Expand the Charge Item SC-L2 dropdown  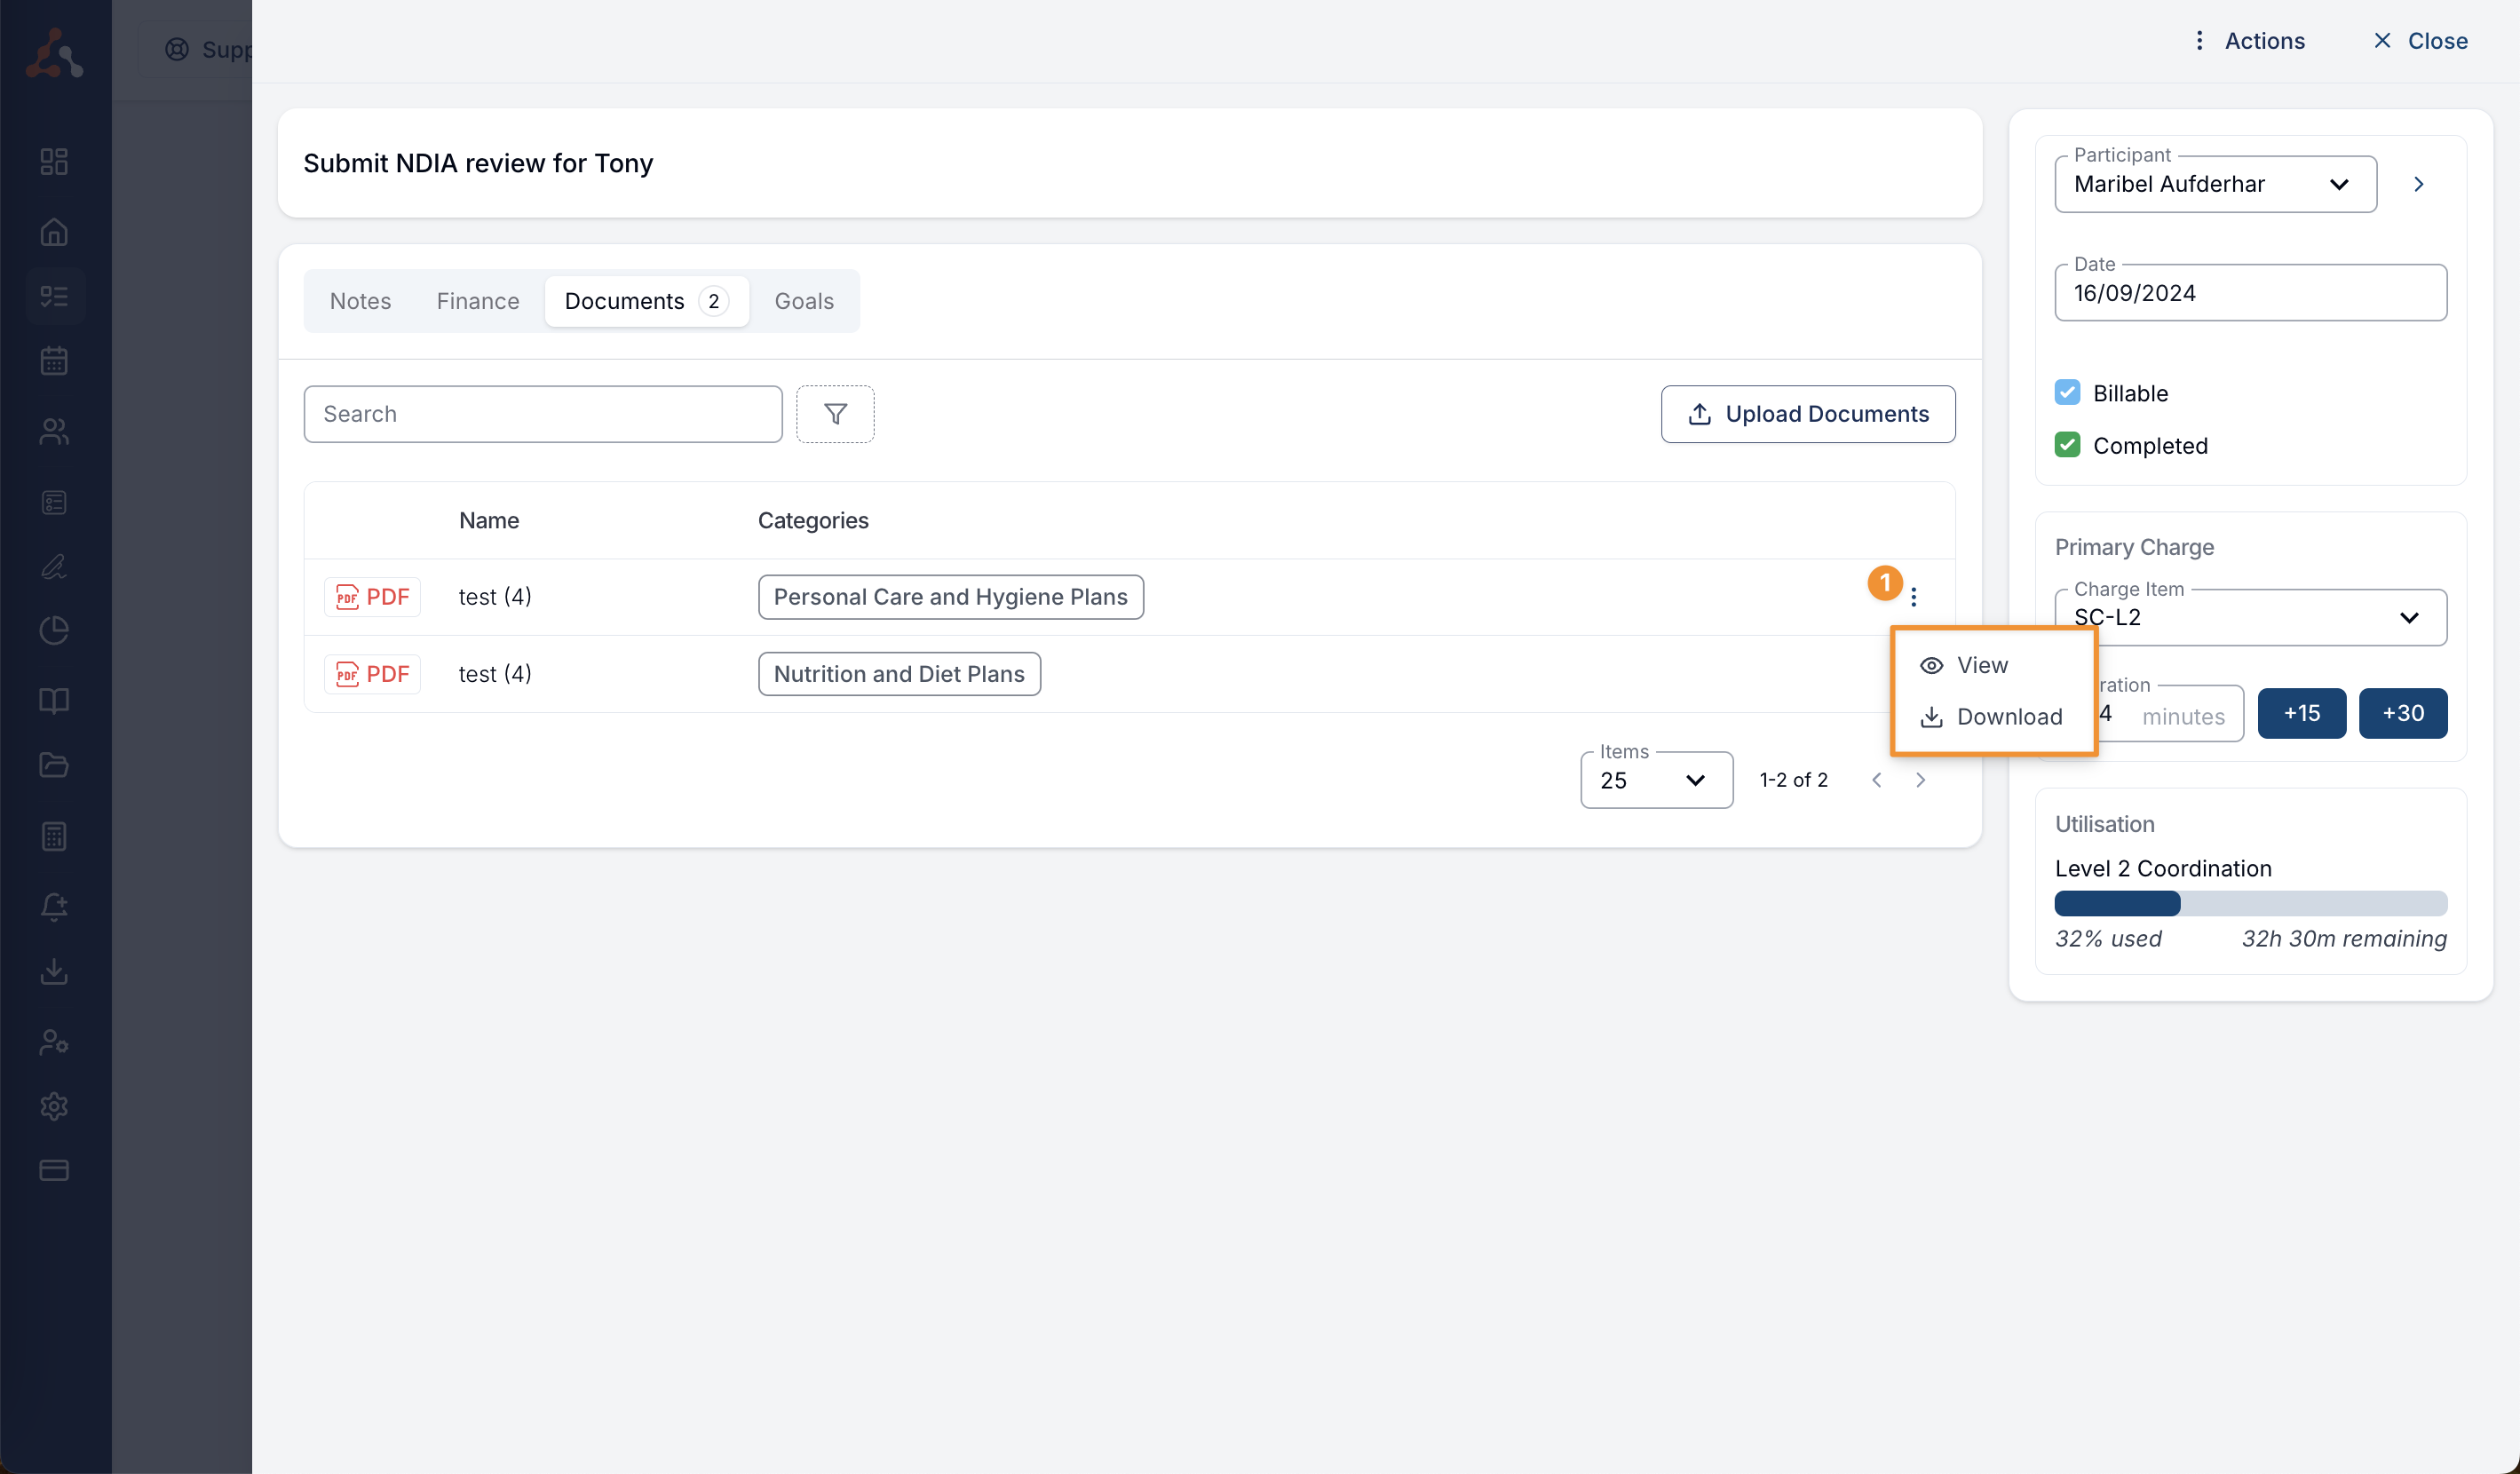tap(2250, 617)
